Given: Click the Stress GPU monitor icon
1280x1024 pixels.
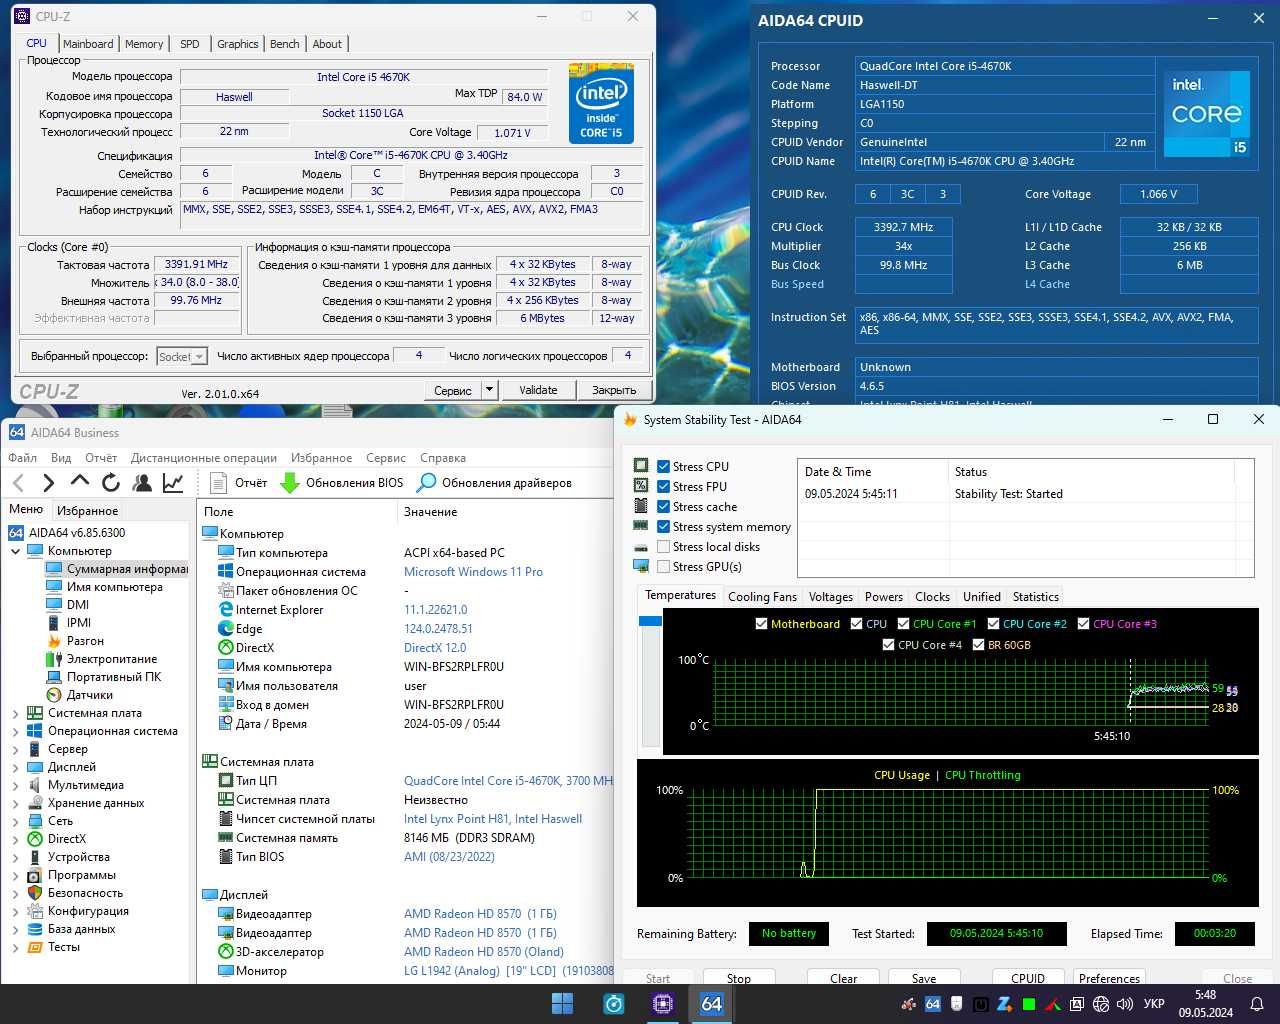Looking at the screenshot, I should tap(641, 567).
